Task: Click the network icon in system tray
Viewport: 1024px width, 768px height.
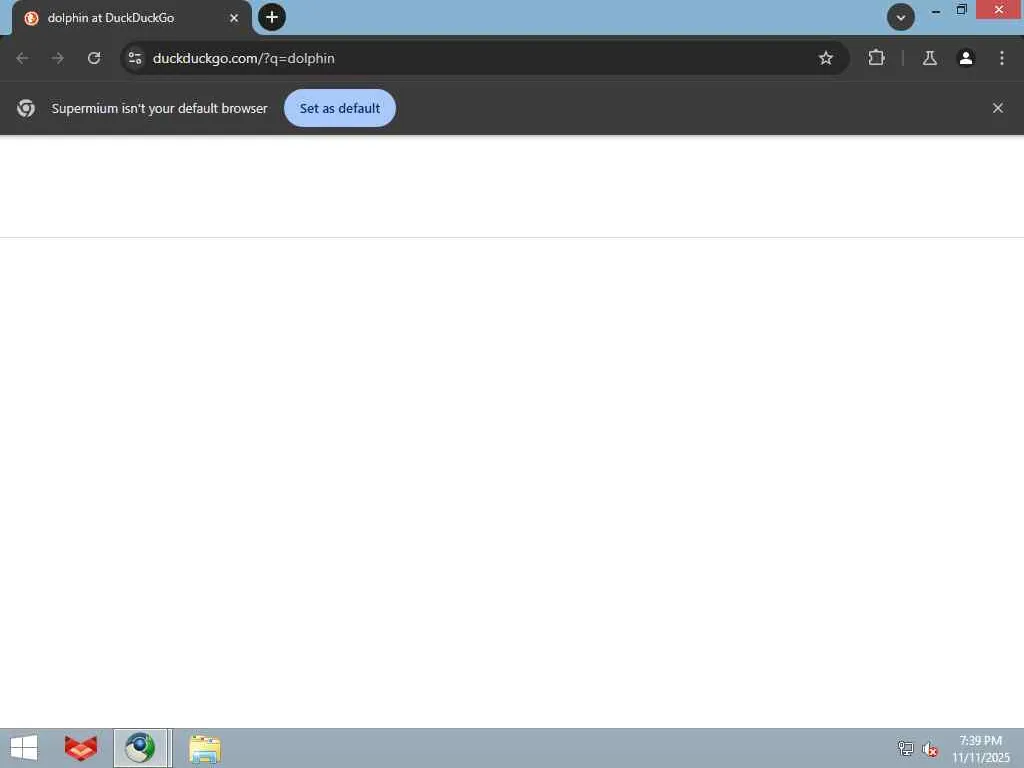Action: pos(905,748)
